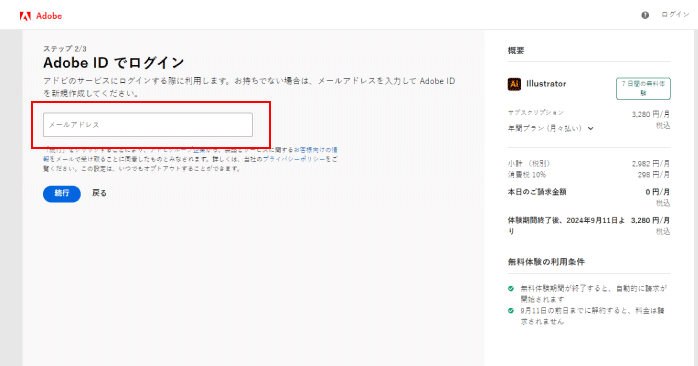This screenshot has height=366, width=698.
Task: Click the 戻る link
Action: click(x=99, y=193)
